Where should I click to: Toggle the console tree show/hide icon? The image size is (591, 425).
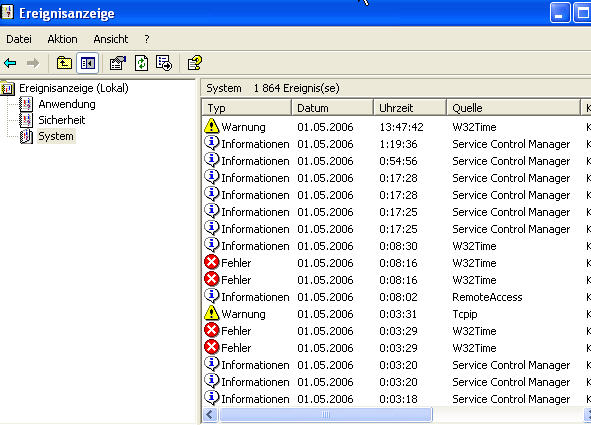pyautogui.click(x=87, y=63)
